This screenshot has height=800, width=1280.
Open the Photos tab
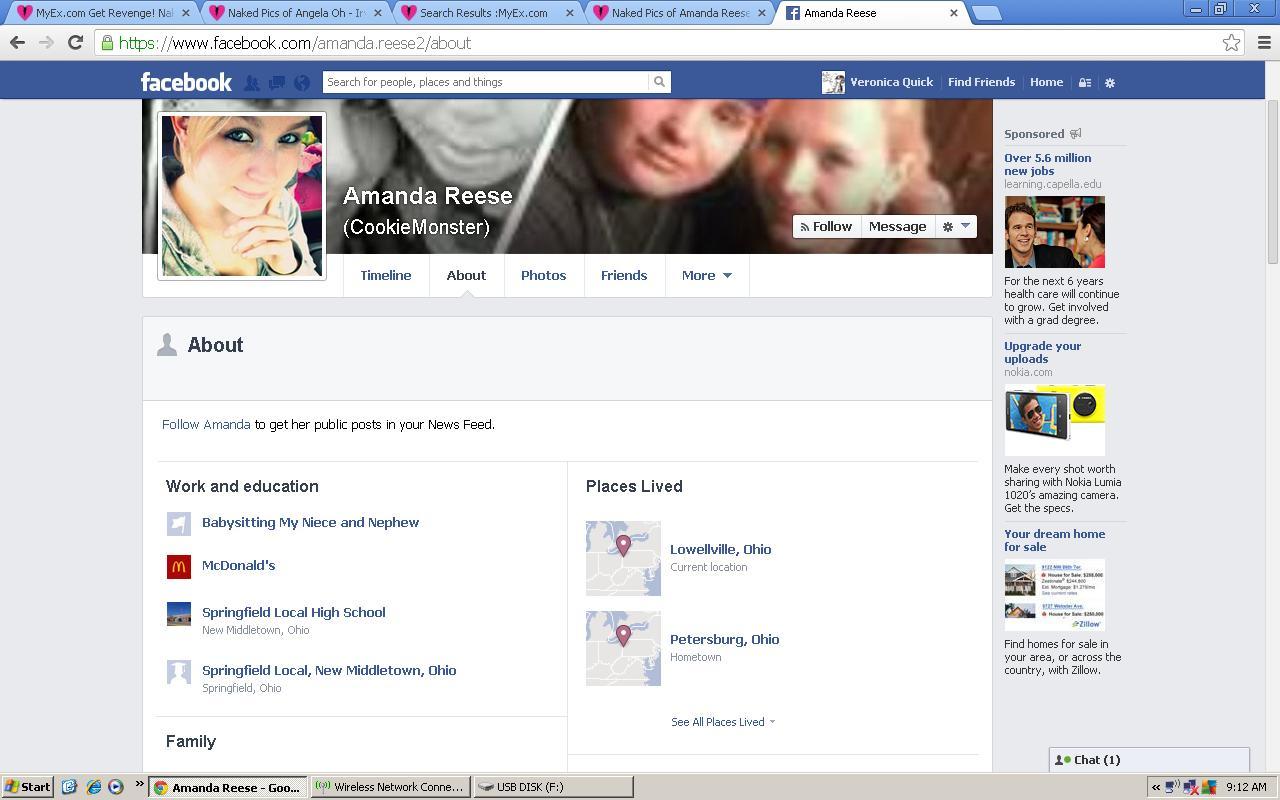[x=543, y=275]
